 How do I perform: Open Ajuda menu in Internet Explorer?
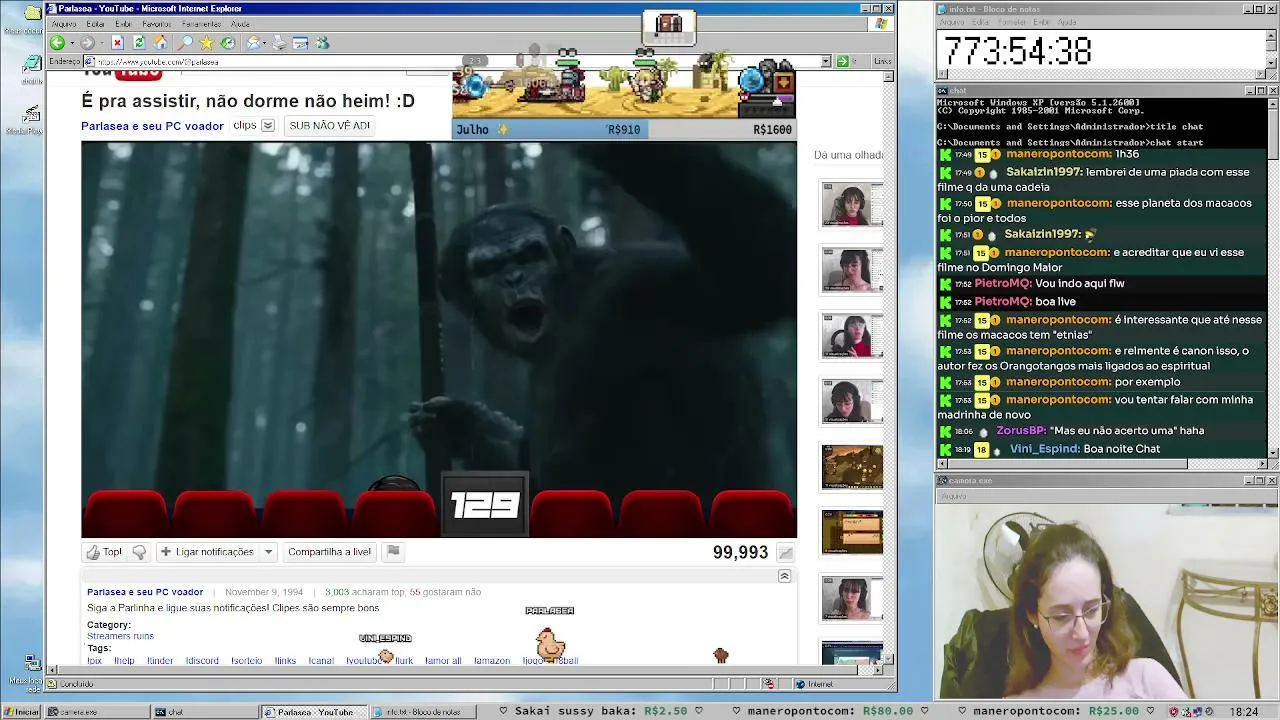coord(240,24)
